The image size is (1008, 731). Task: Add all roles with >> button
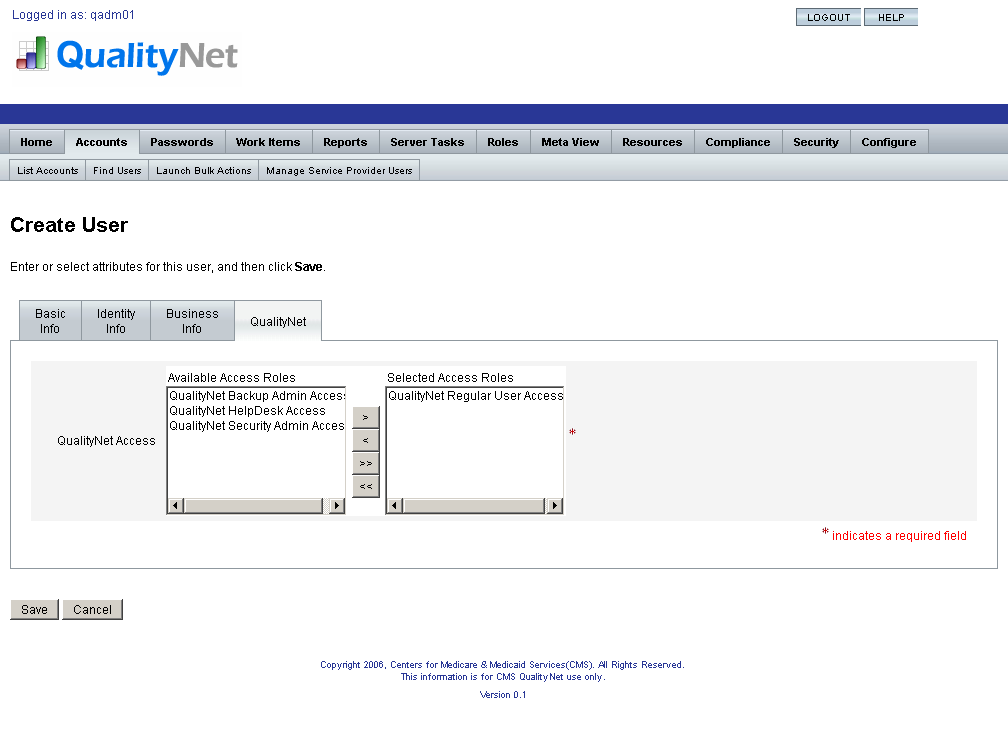coord(366,464)
